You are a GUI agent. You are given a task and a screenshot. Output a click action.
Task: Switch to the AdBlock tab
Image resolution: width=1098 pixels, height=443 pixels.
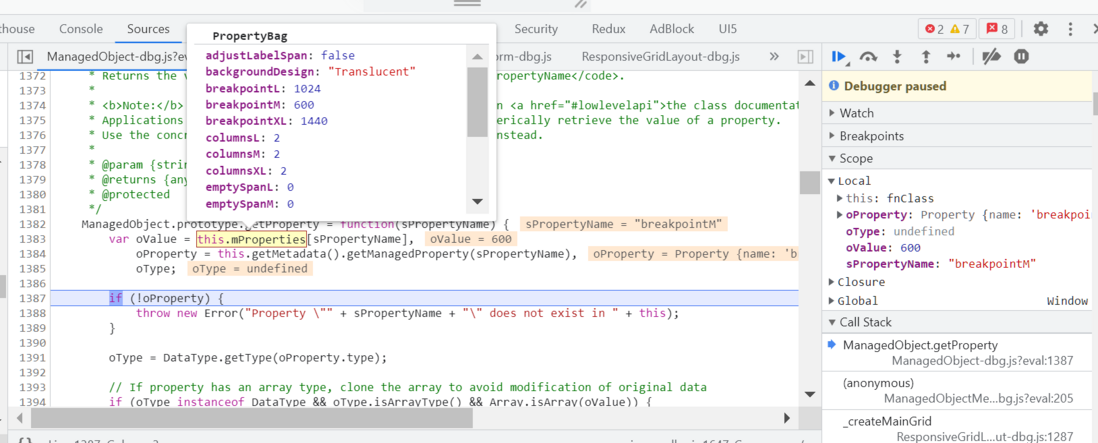672,29
